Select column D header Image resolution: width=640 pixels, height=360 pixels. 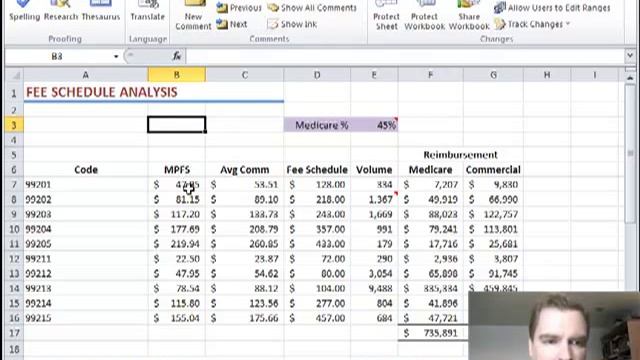coord(317,75)
